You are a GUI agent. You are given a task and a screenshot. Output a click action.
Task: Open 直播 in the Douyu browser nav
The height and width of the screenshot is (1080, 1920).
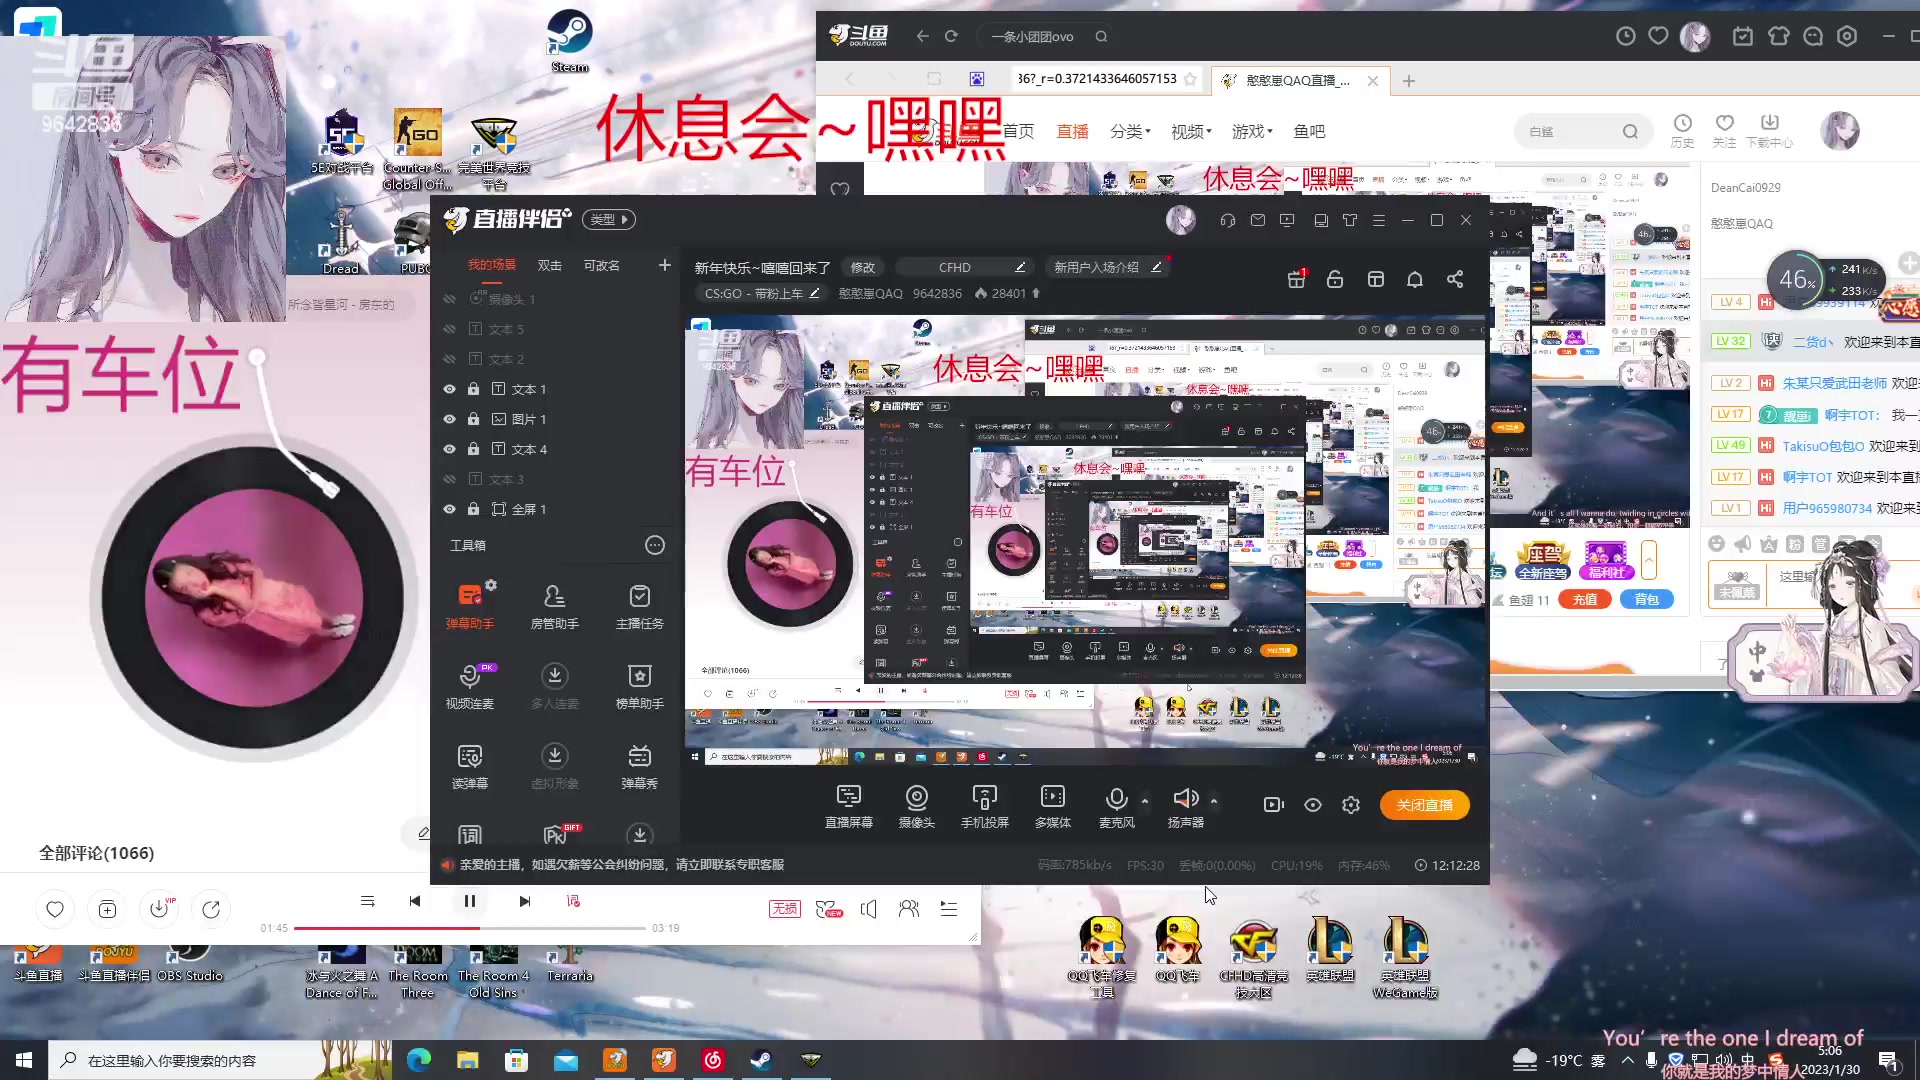(x=1072, y=131)
